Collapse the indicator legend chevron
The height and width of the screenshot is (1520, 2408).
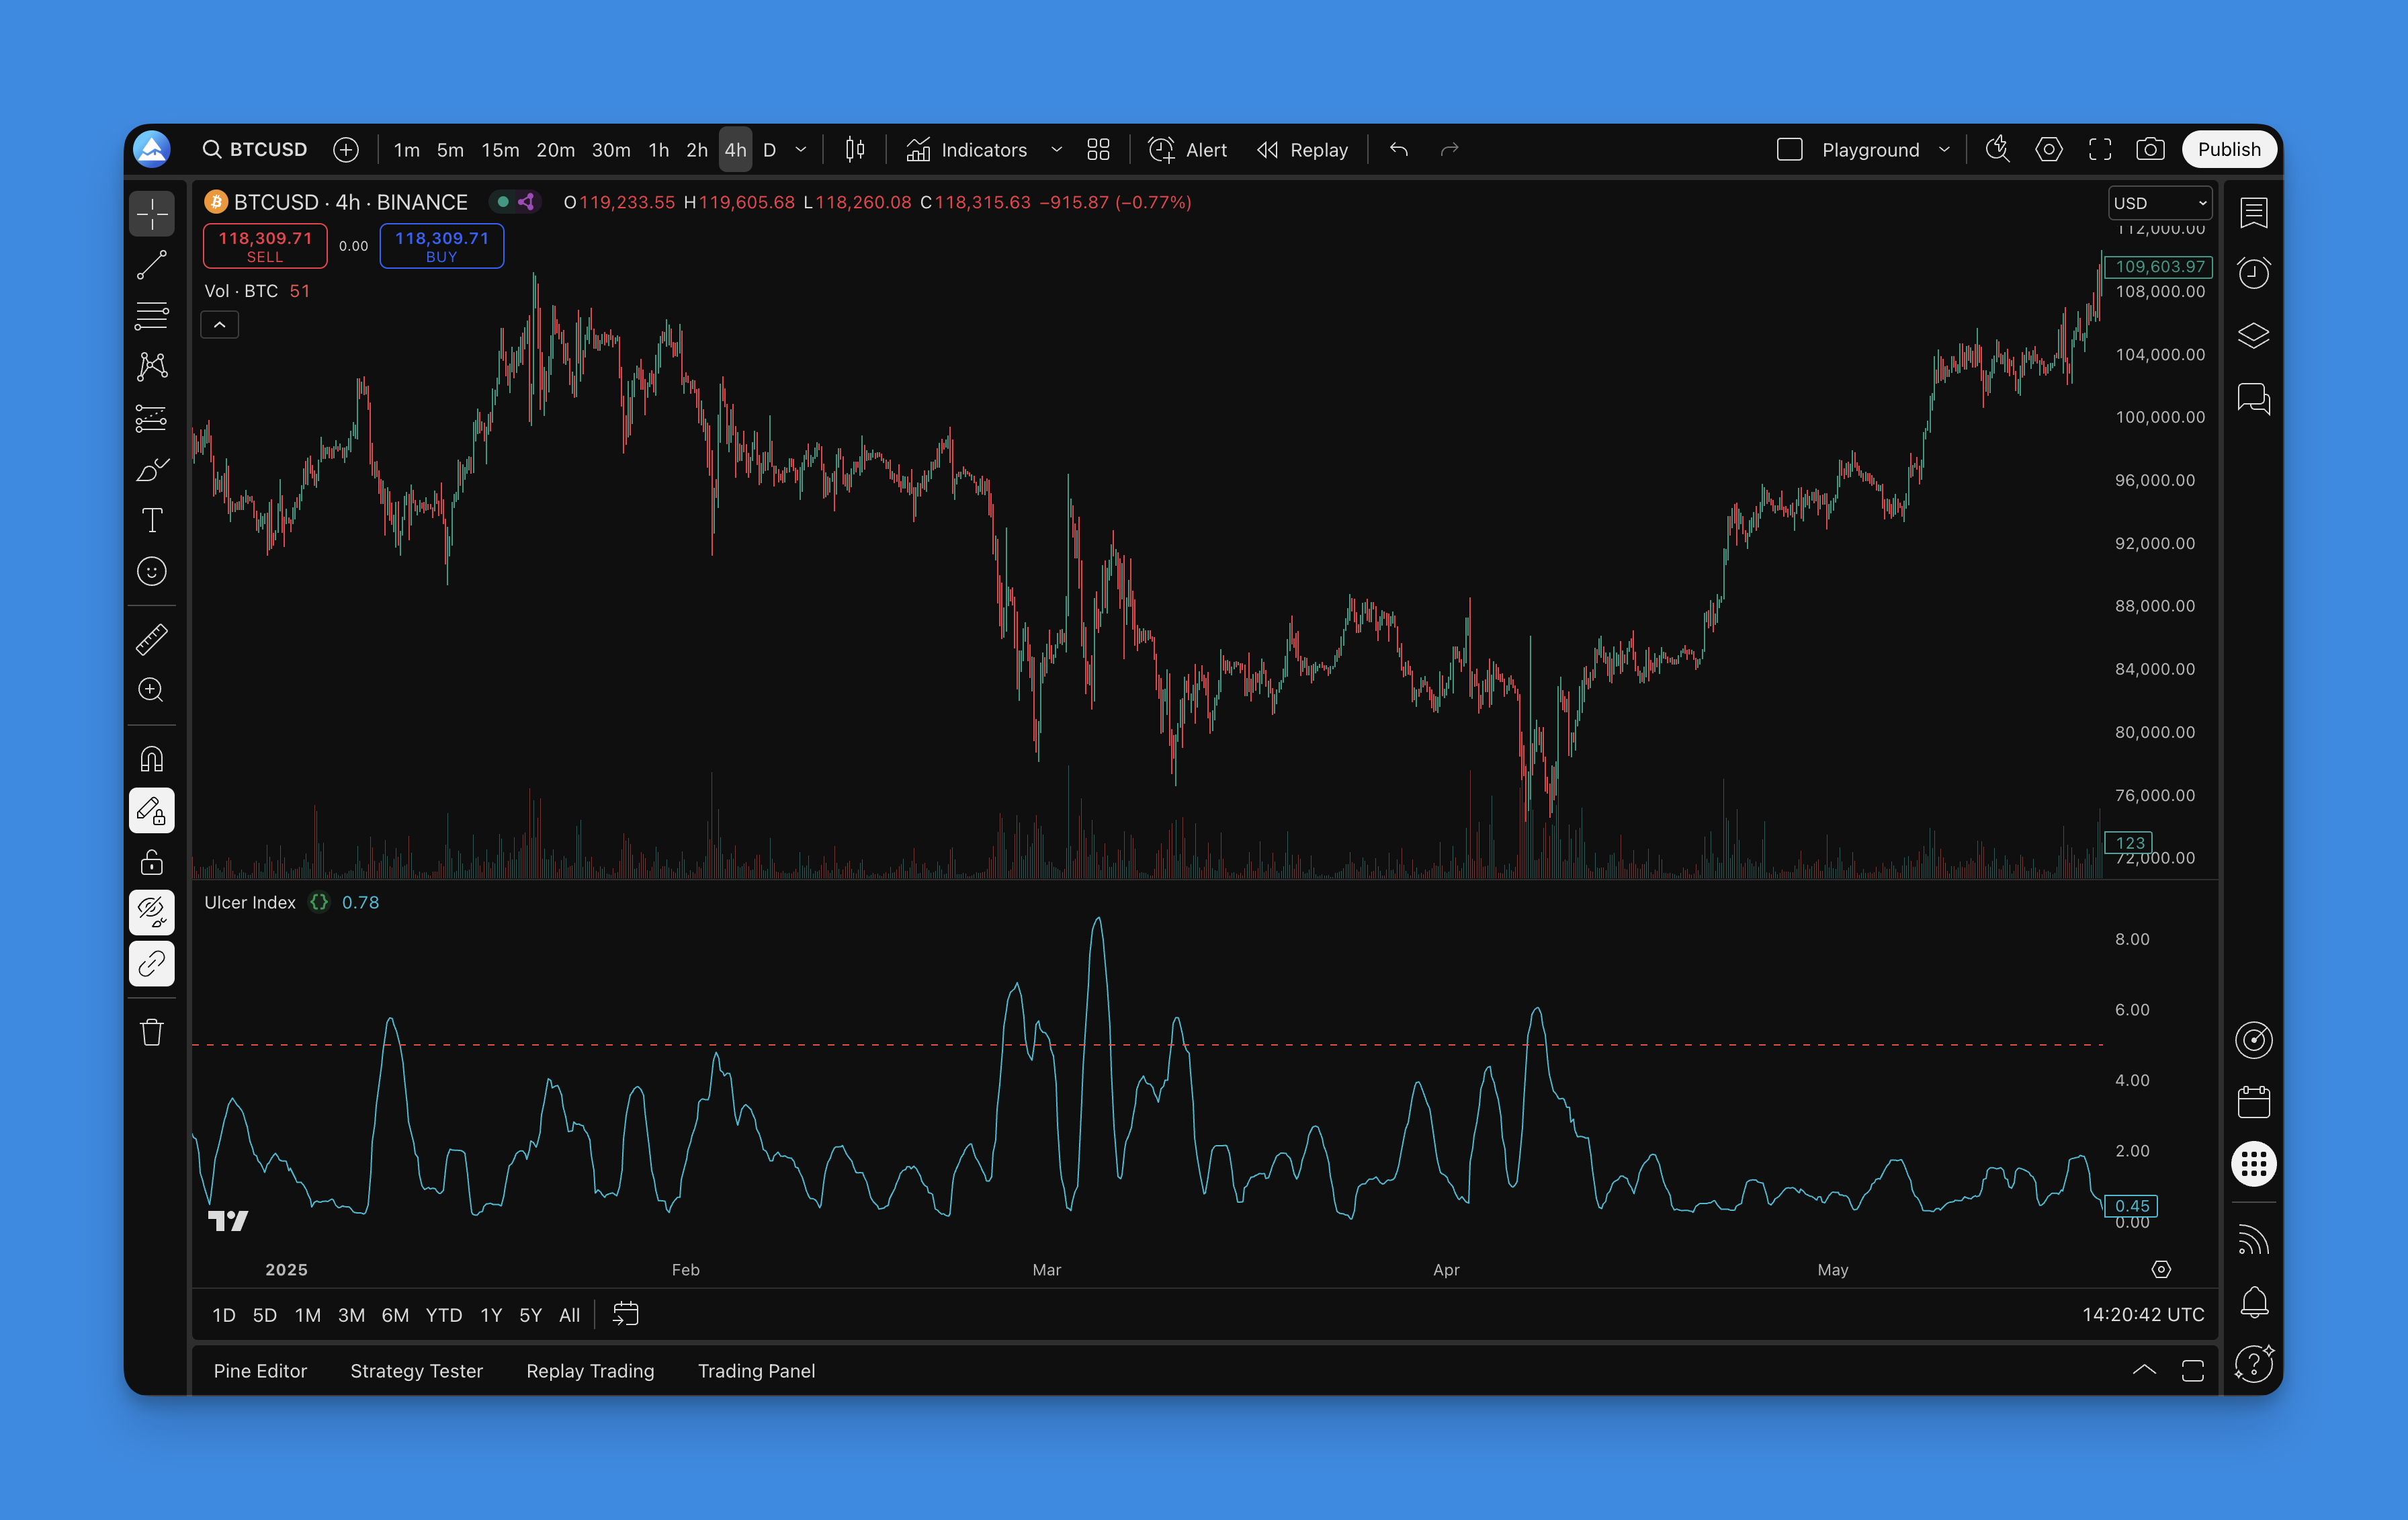tap(220, 325)
